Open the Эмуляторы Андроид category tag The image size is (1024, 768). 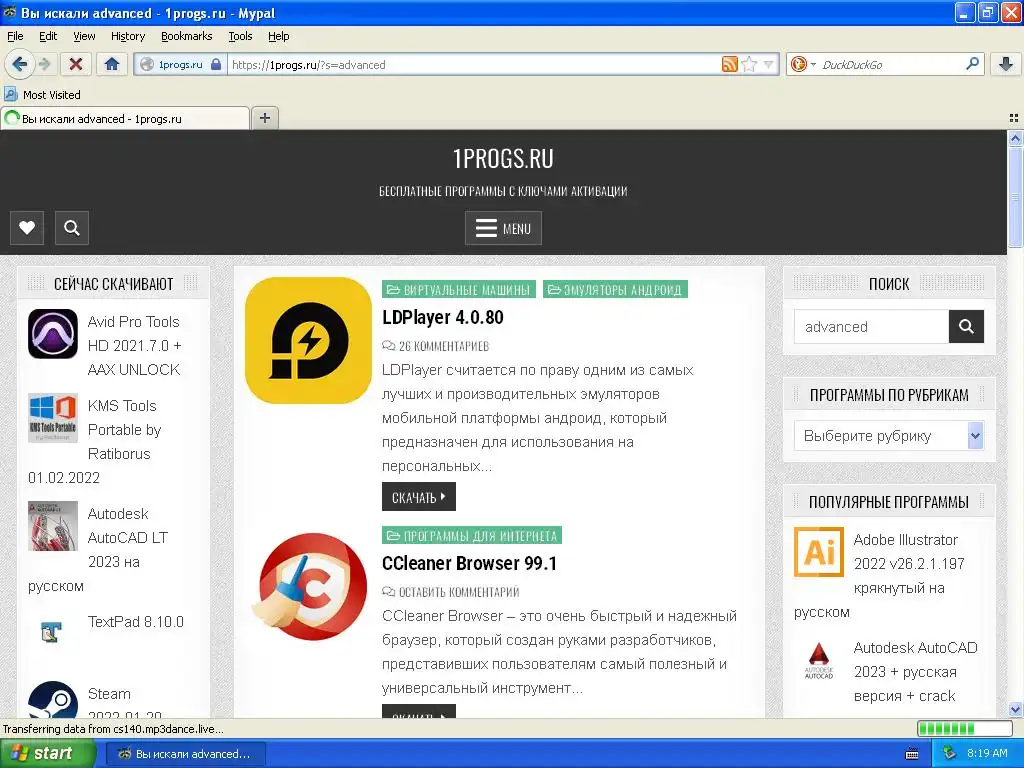pos(615,289)
